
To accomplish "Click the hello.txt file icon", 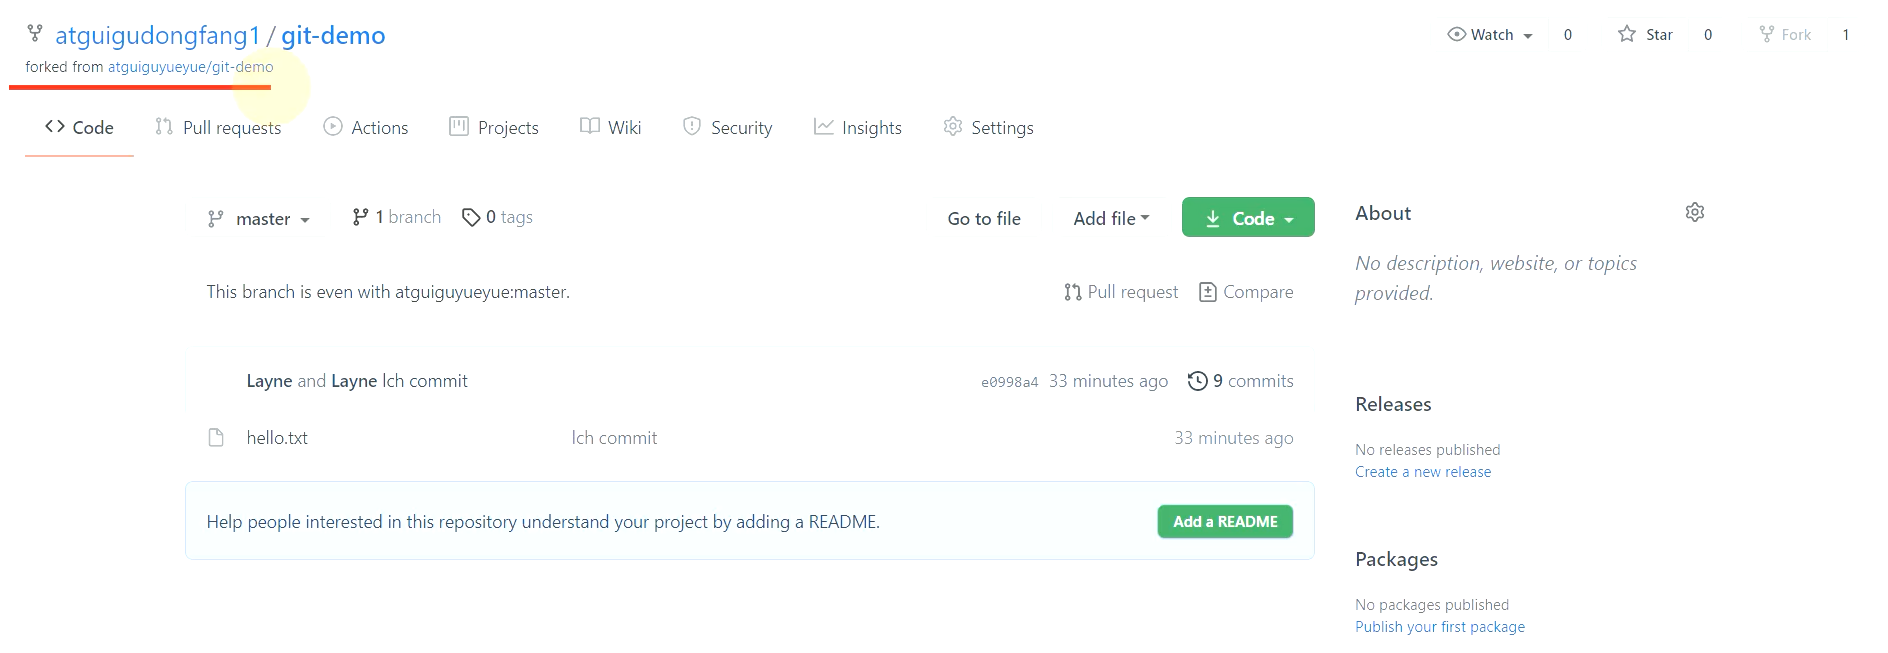I will pos(216,437).
